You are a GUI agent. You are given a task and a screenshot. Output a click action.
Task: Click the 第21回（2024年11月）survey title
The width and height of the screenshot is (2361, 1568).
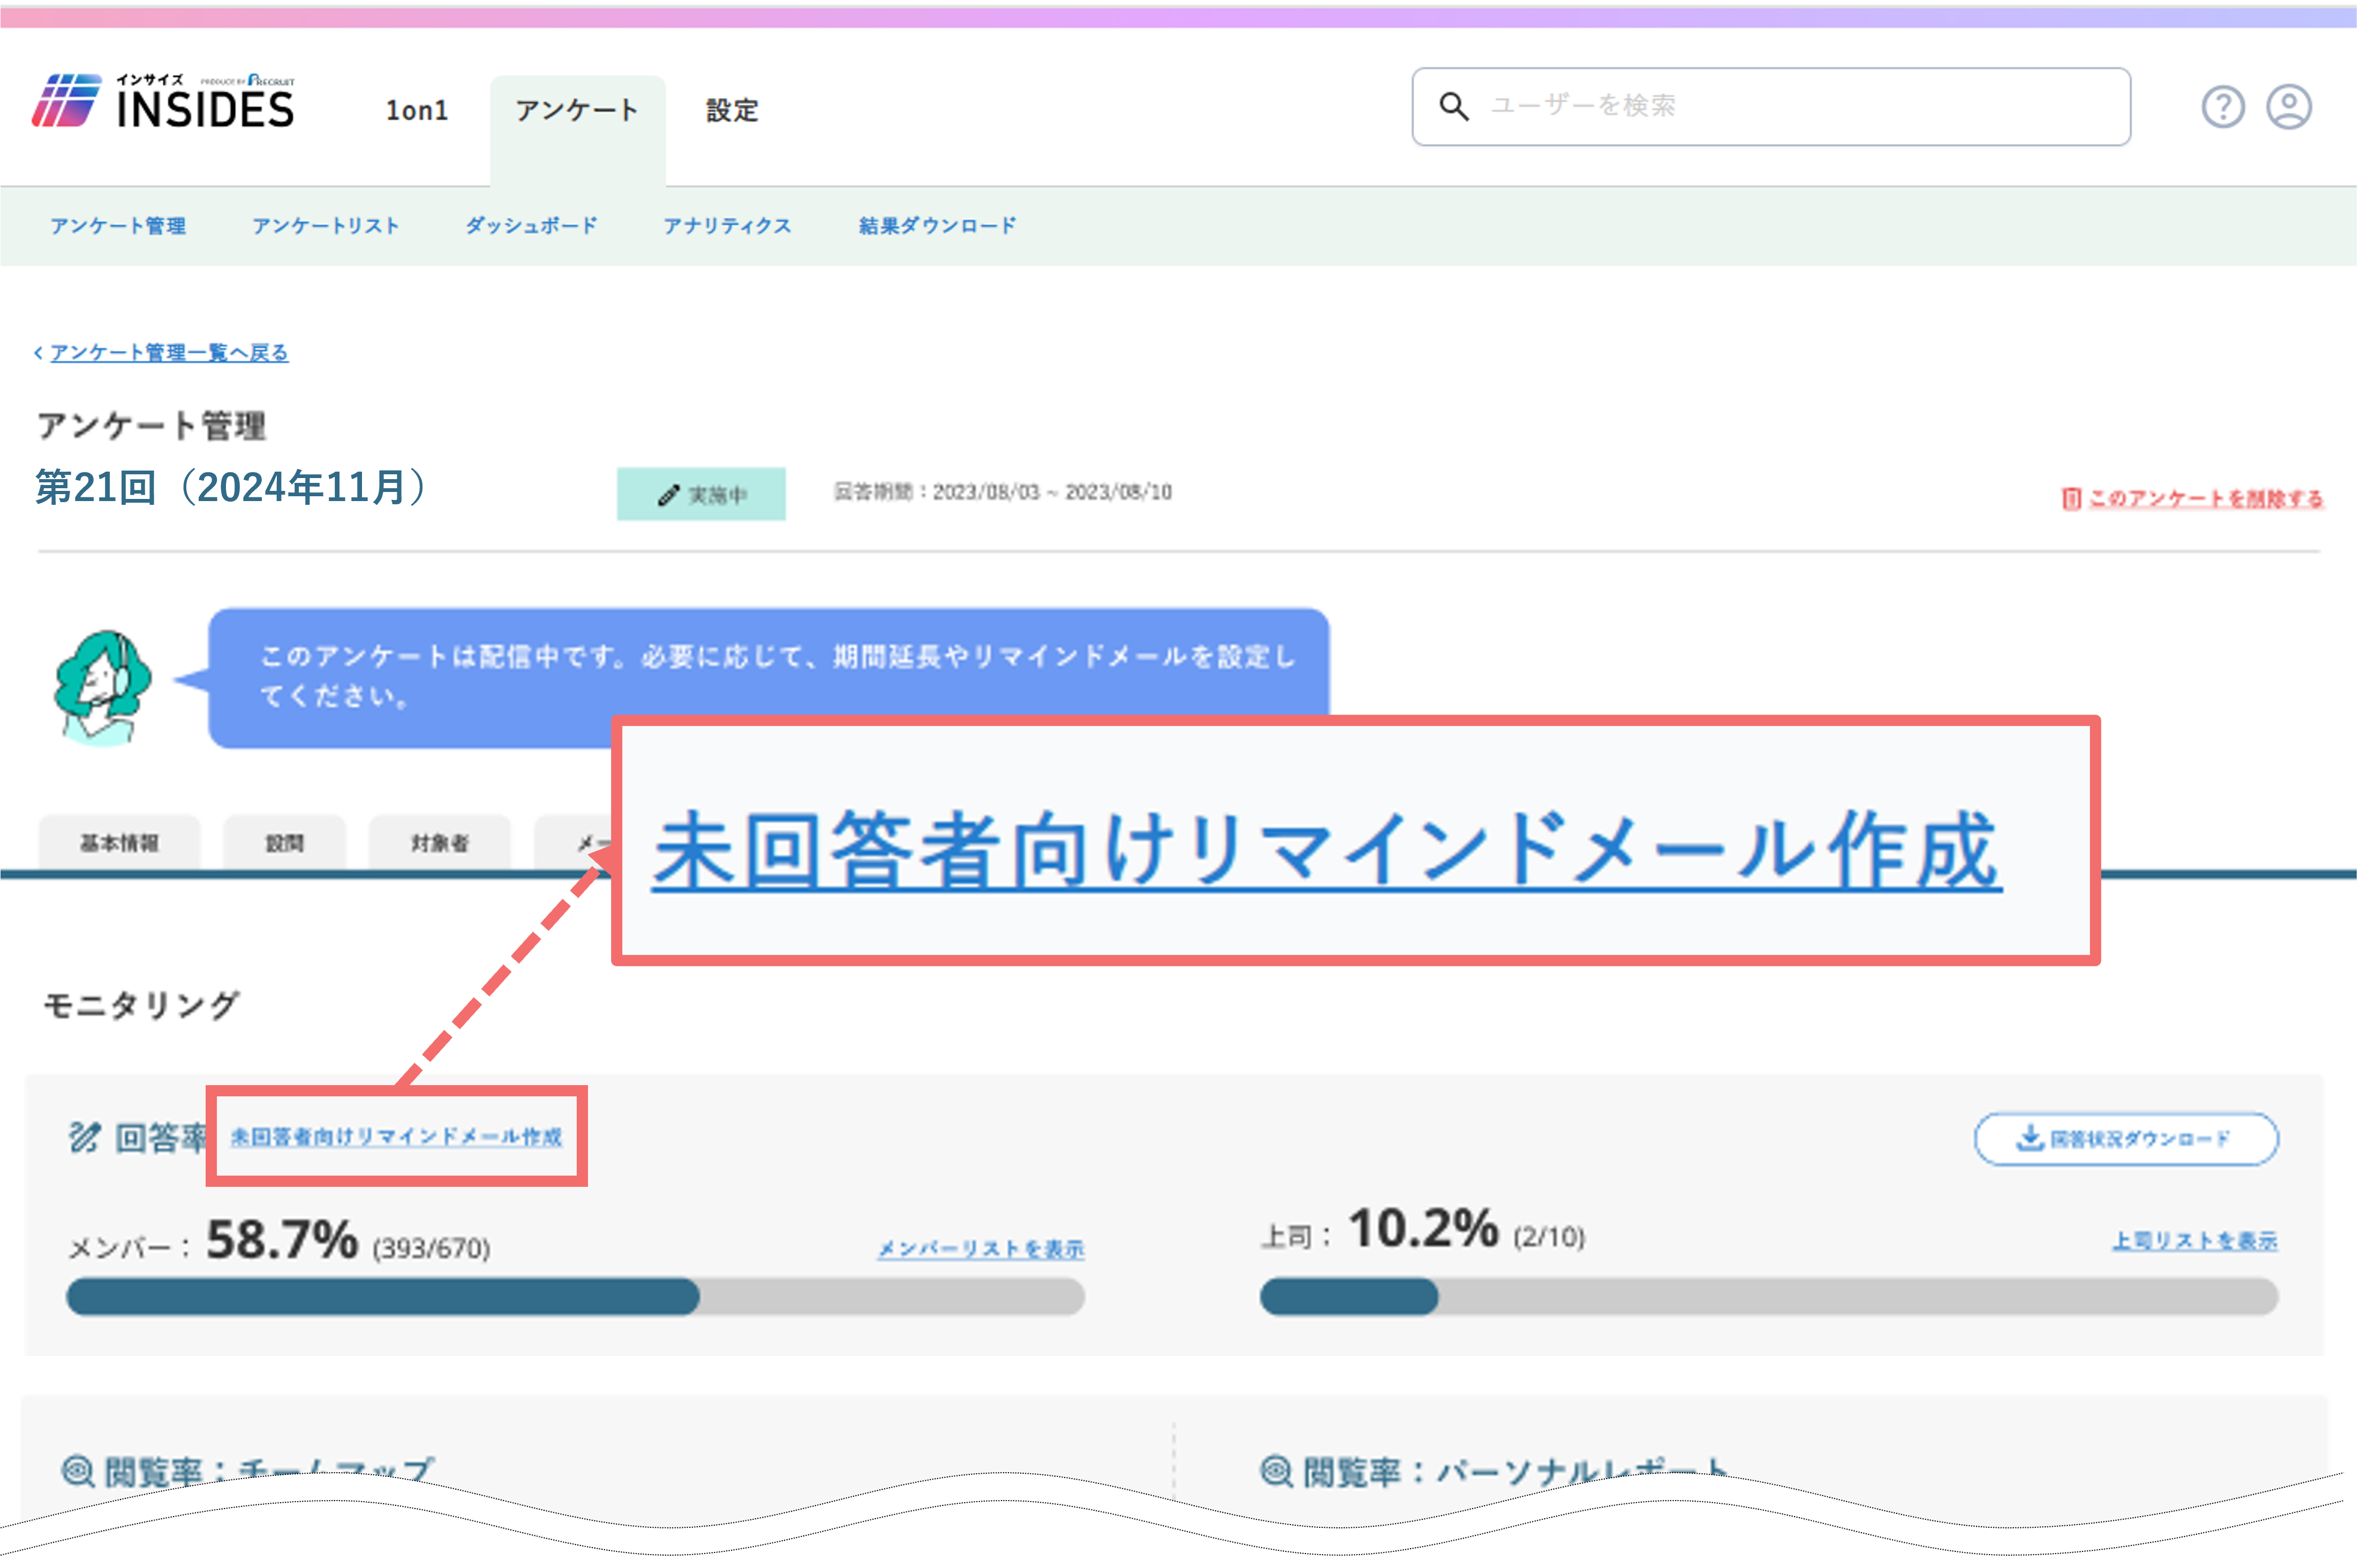pos(232,488)
